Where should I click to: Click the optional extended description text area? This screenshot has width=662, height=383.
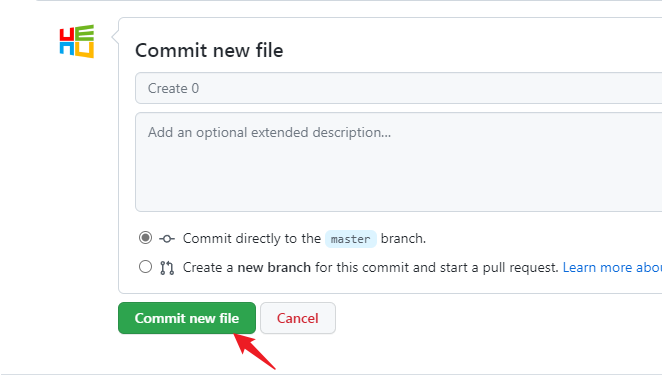pyautogui.click(x=399, y=162)
